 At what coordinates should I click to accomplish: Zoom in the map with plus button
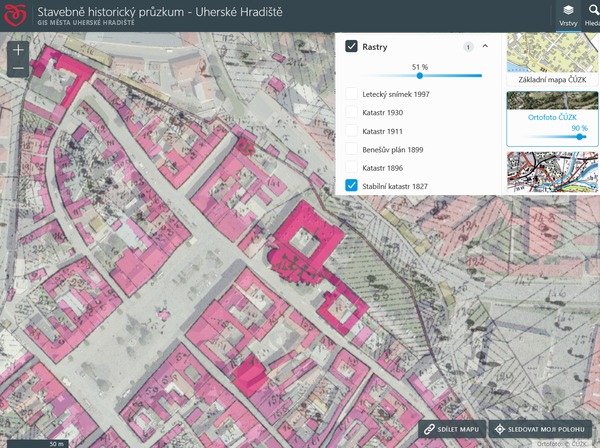[x=18, y=50]
